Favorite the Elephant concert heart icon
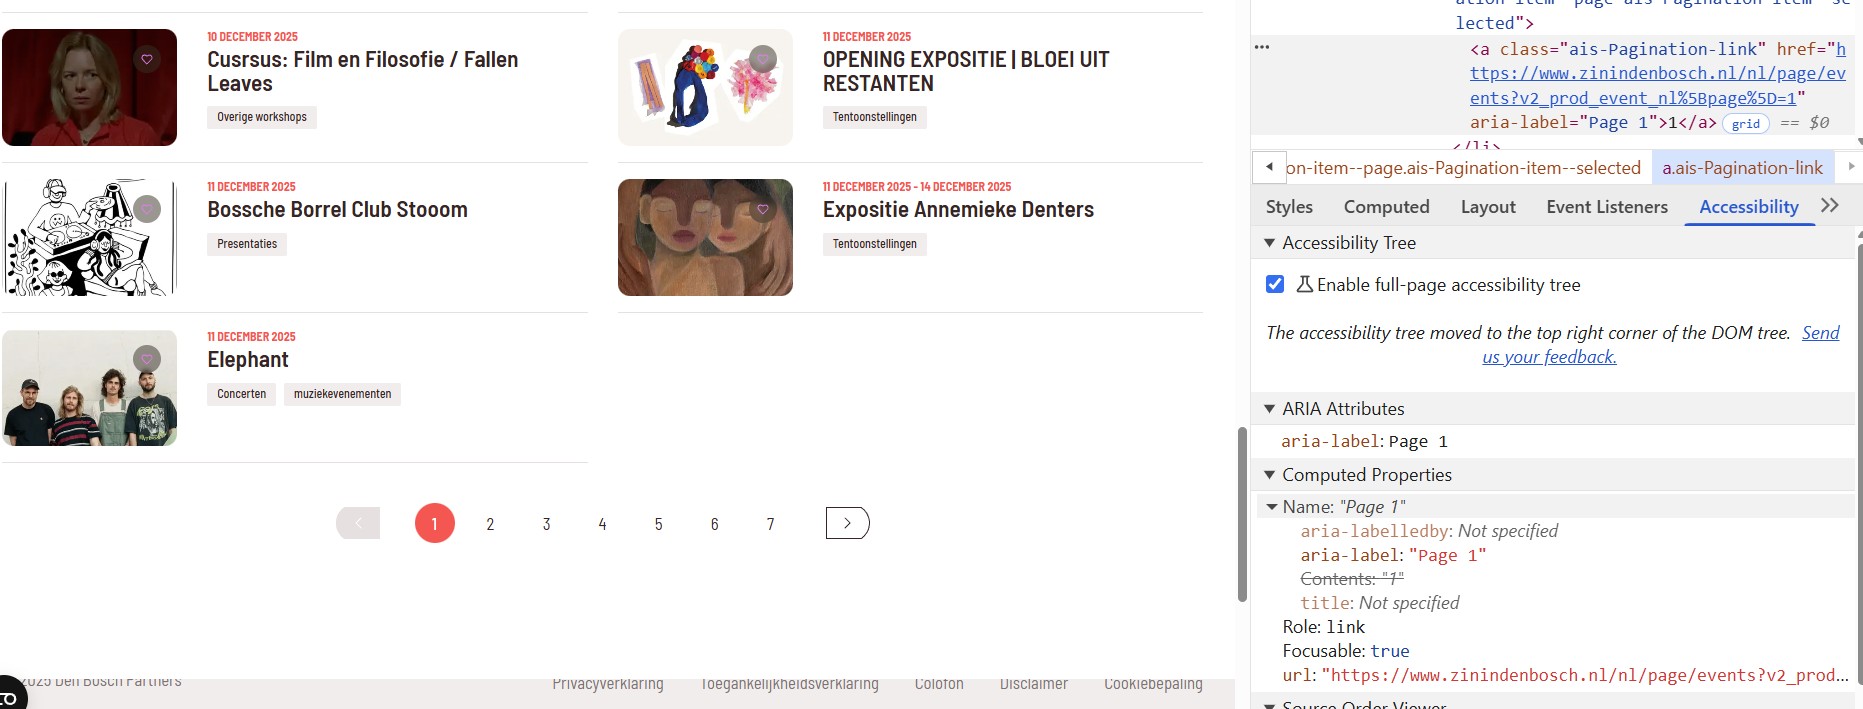This screenshot has width=1863, height=709. tap(147, 359)
